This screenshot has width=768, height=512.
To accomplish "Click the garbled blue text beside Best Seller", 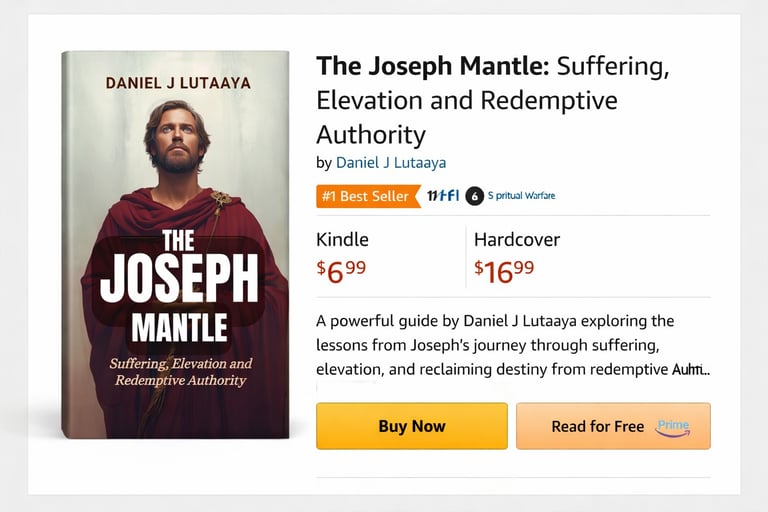I will point(442,196).
